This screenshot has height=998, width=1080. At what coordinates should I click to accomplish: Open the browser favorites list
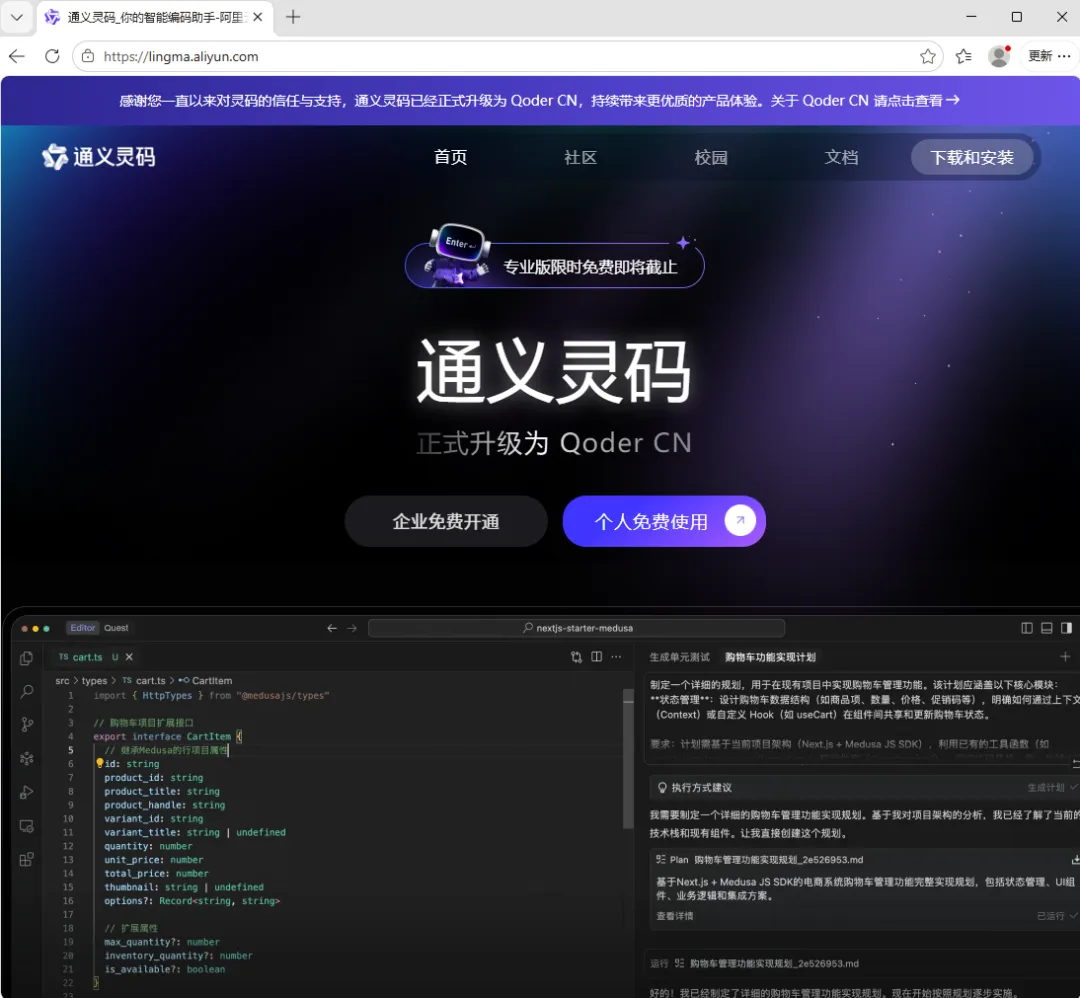964,56
